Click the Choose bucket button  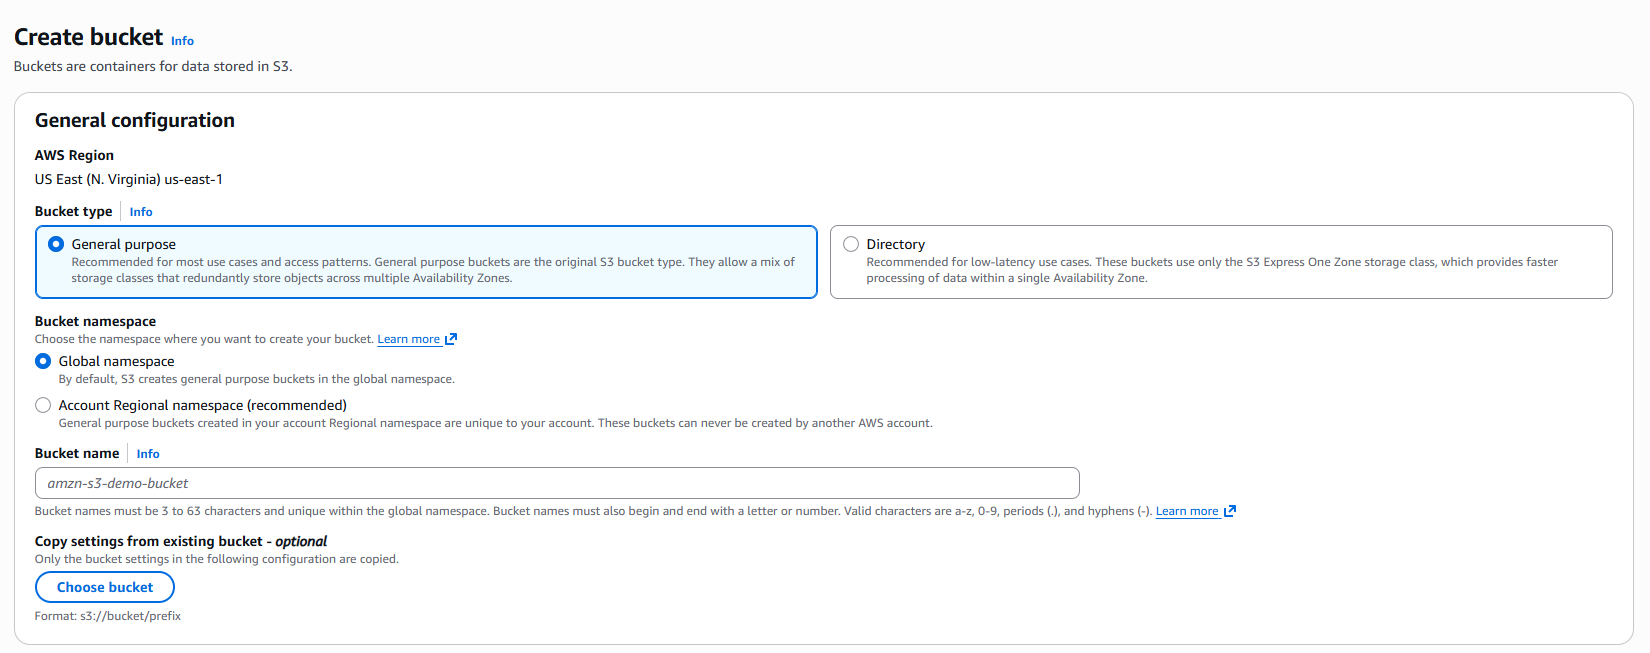[105, 587]
